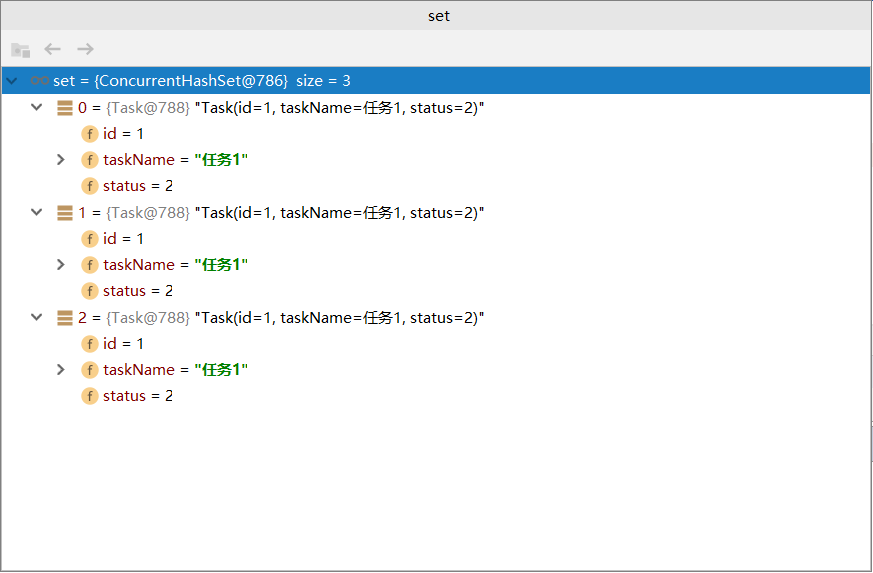The image size is (873, 573).
Task: Expand taskName field under element 2
Action: pos(61,369)
